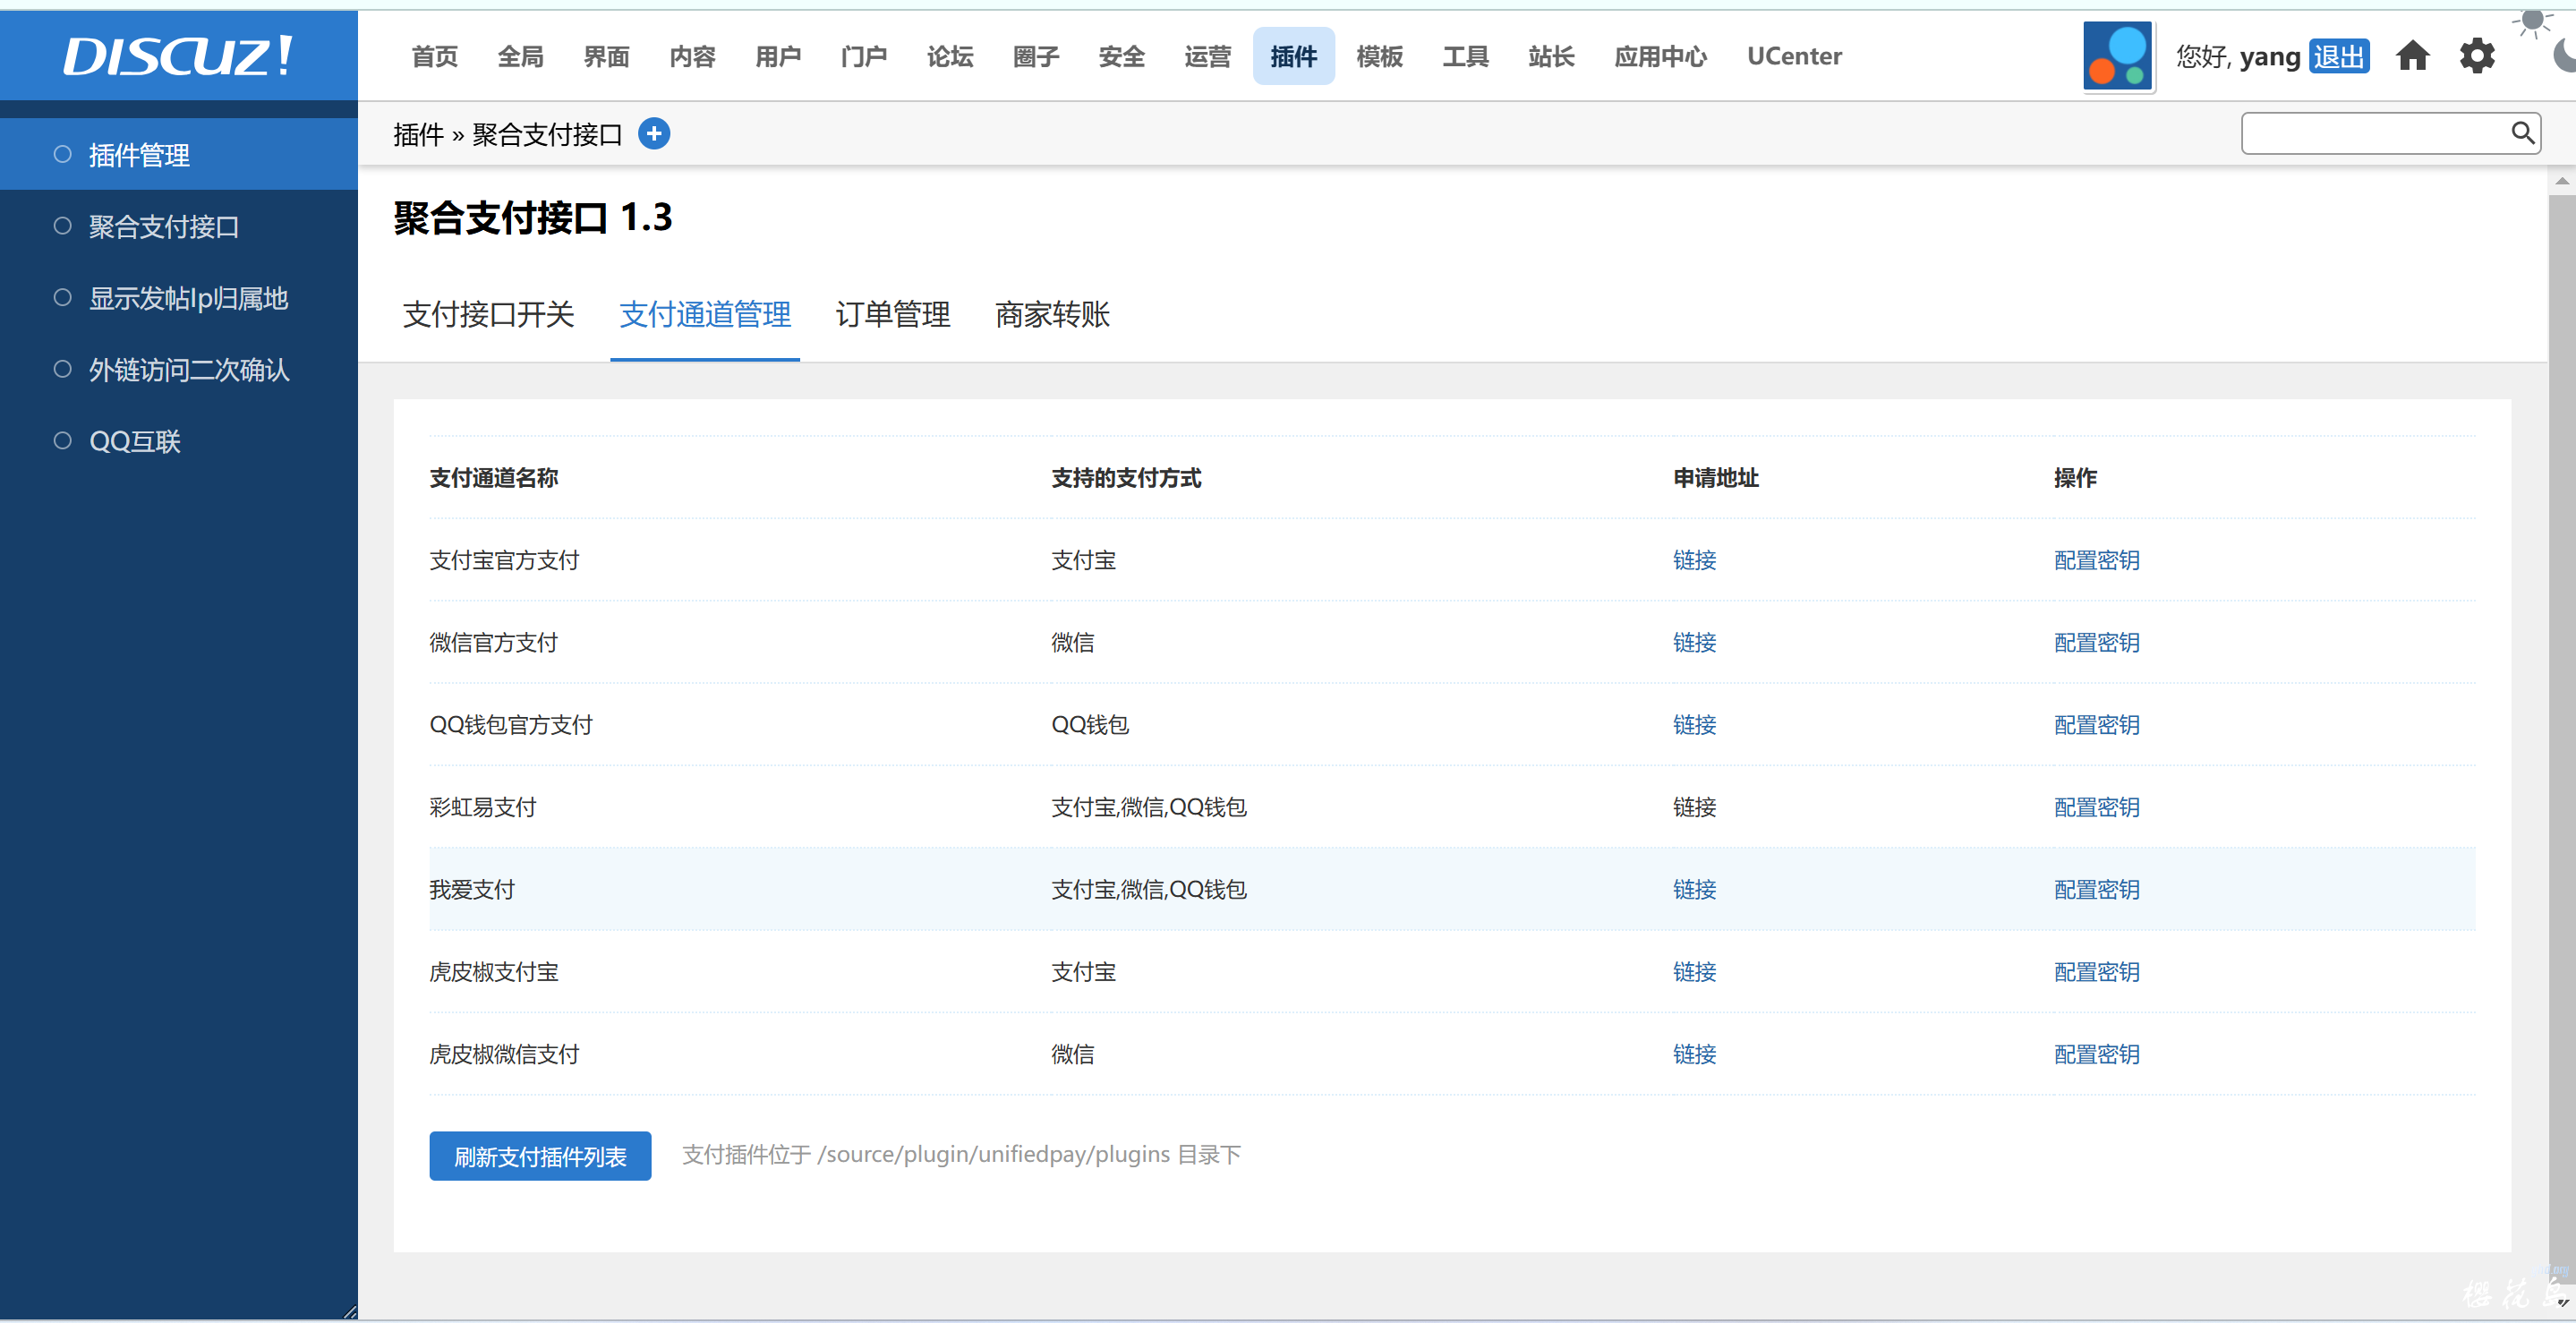Click the 插件 breadcrumb text
Image resolution: width=2576 pixels, height=1323 pixels.
click(x=418, y=134)
